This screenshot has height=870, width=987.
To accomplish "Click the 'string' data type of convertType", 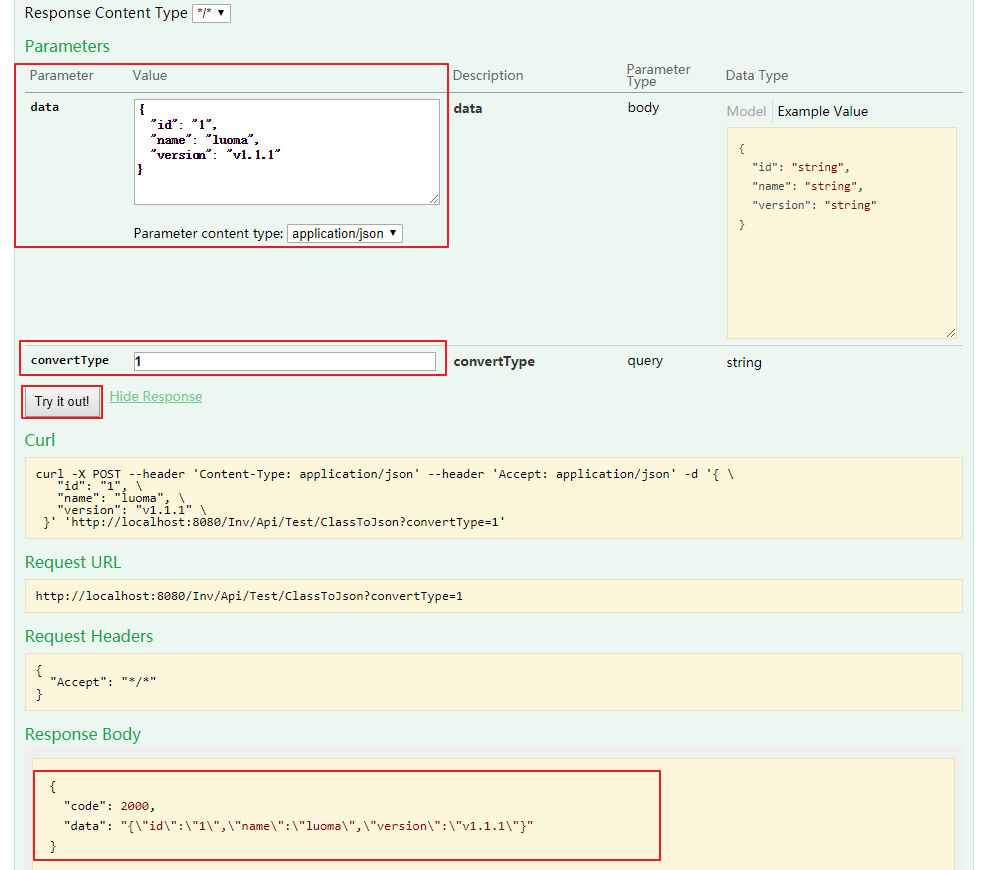I will (743, 363).
